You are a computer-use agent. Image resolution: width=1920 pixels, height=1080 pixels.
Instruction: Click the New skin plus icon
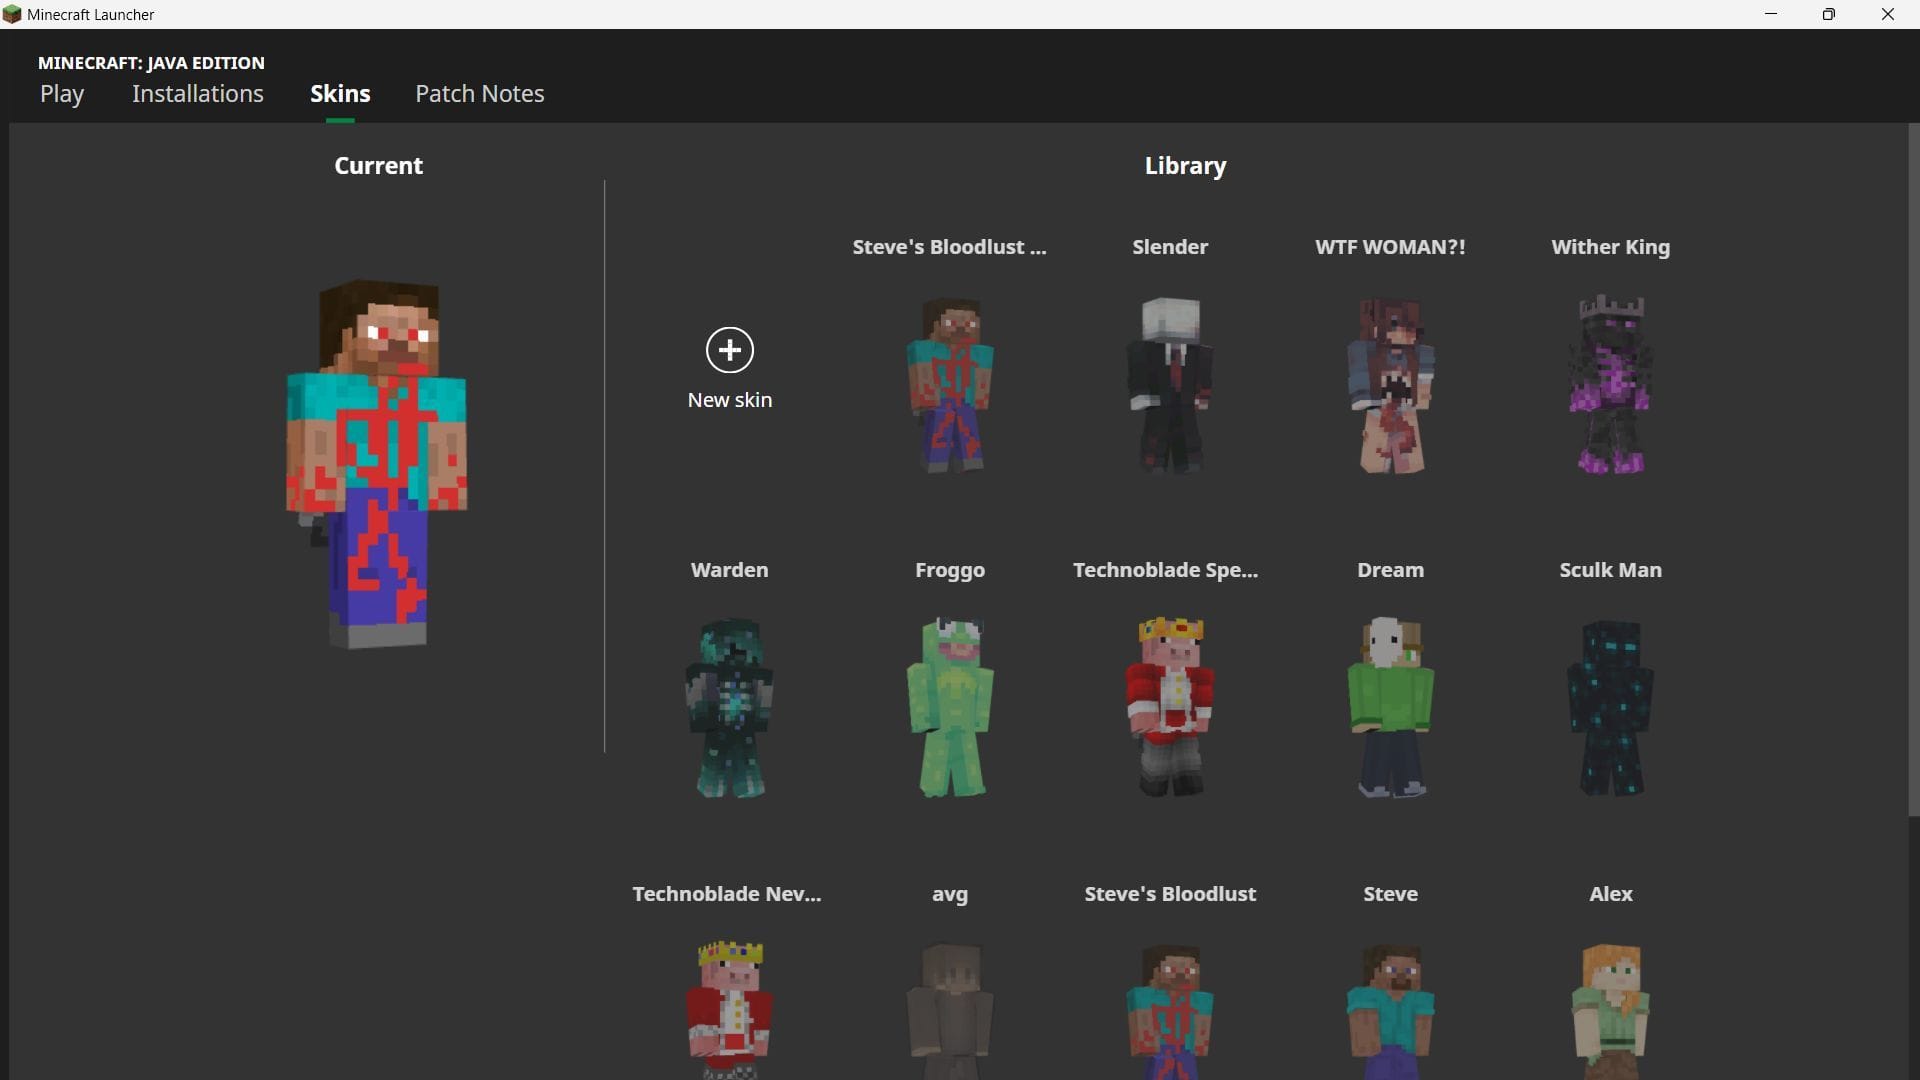(729, 350)
